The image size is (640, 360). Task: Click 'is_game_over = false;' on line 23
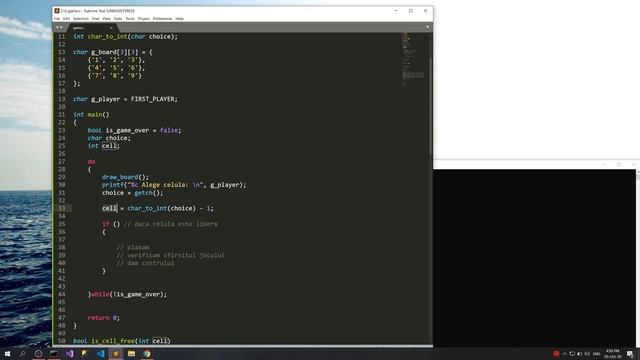143,130
